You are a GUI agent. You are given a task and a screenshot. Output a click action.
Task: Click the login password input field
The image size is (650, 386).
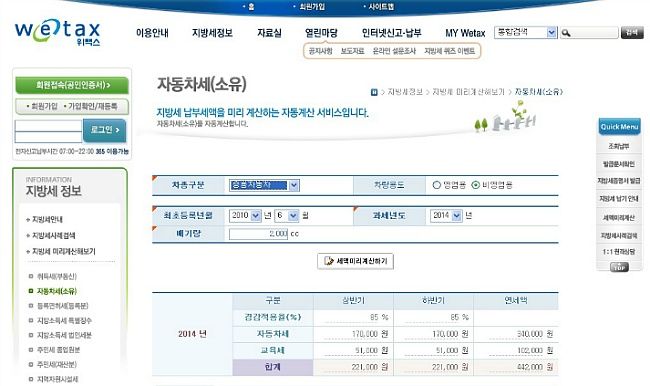49,137
